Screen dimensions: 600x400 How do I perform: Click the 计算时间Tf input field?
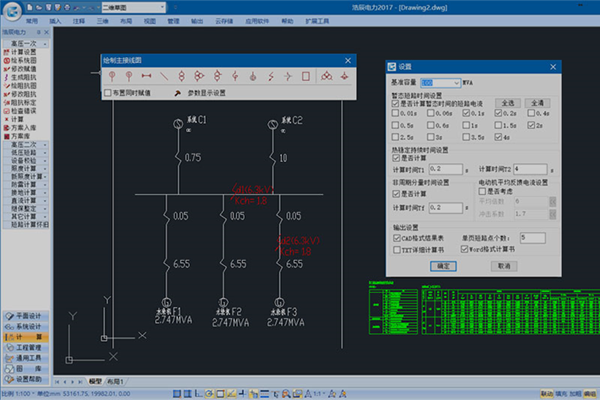[446, 208]
